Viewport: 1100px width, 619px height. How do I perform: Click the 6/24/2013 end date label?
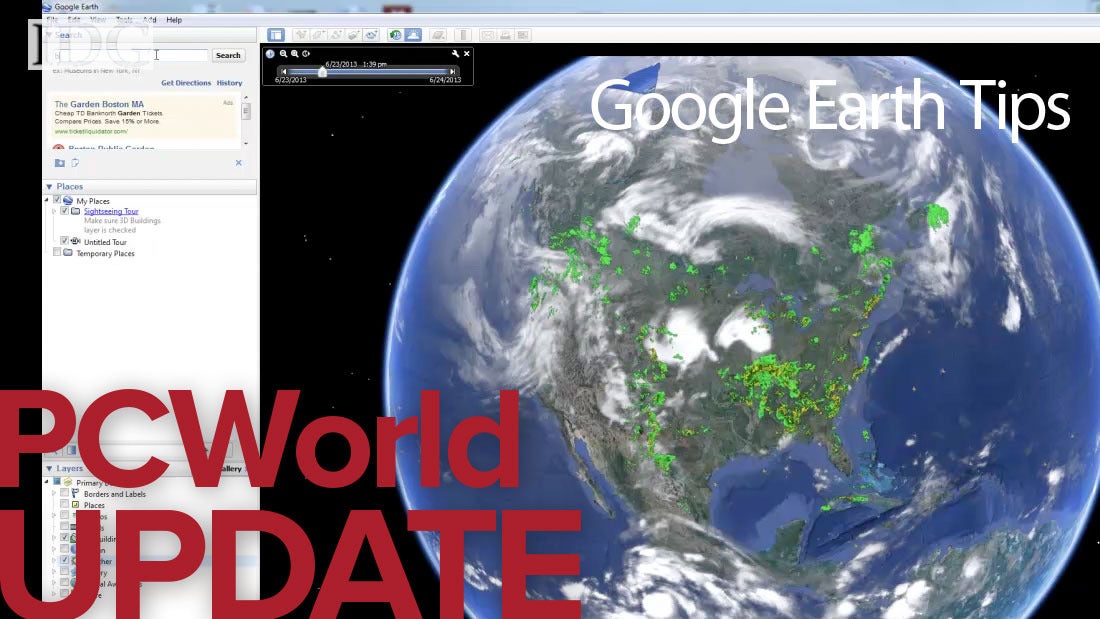point(445,80)
